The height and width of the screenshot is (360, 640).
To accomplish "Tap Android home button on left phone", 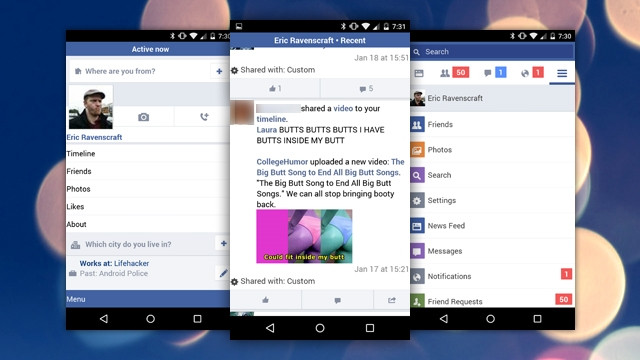I will (150, 319).
